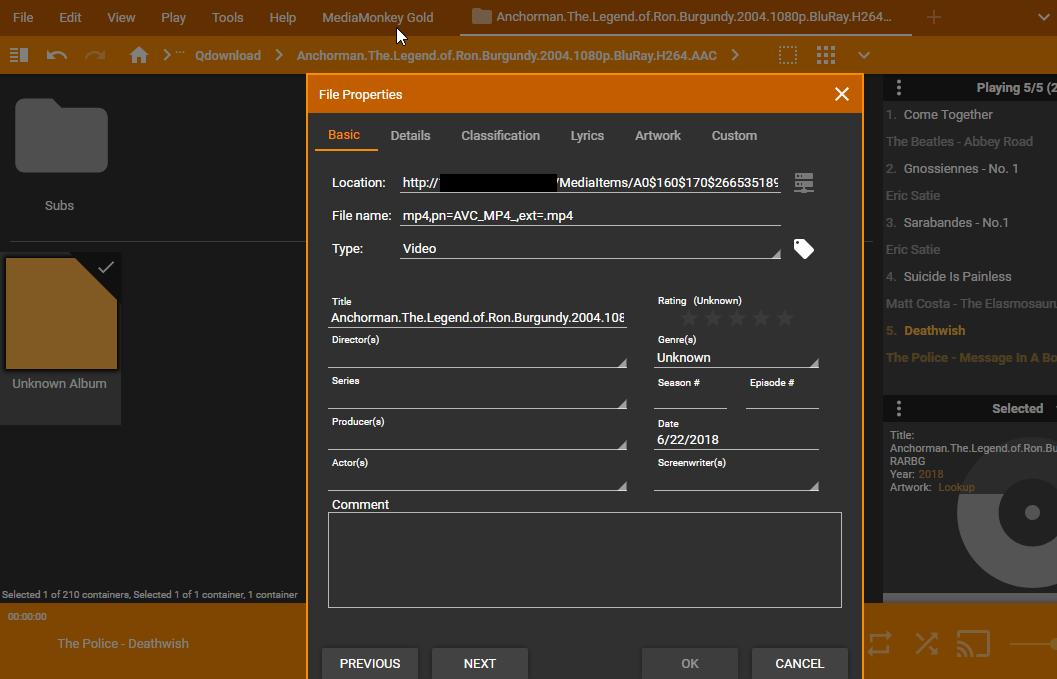1057x679 pixels.
Task: Open the Tools menu
Action: (227, 18)
